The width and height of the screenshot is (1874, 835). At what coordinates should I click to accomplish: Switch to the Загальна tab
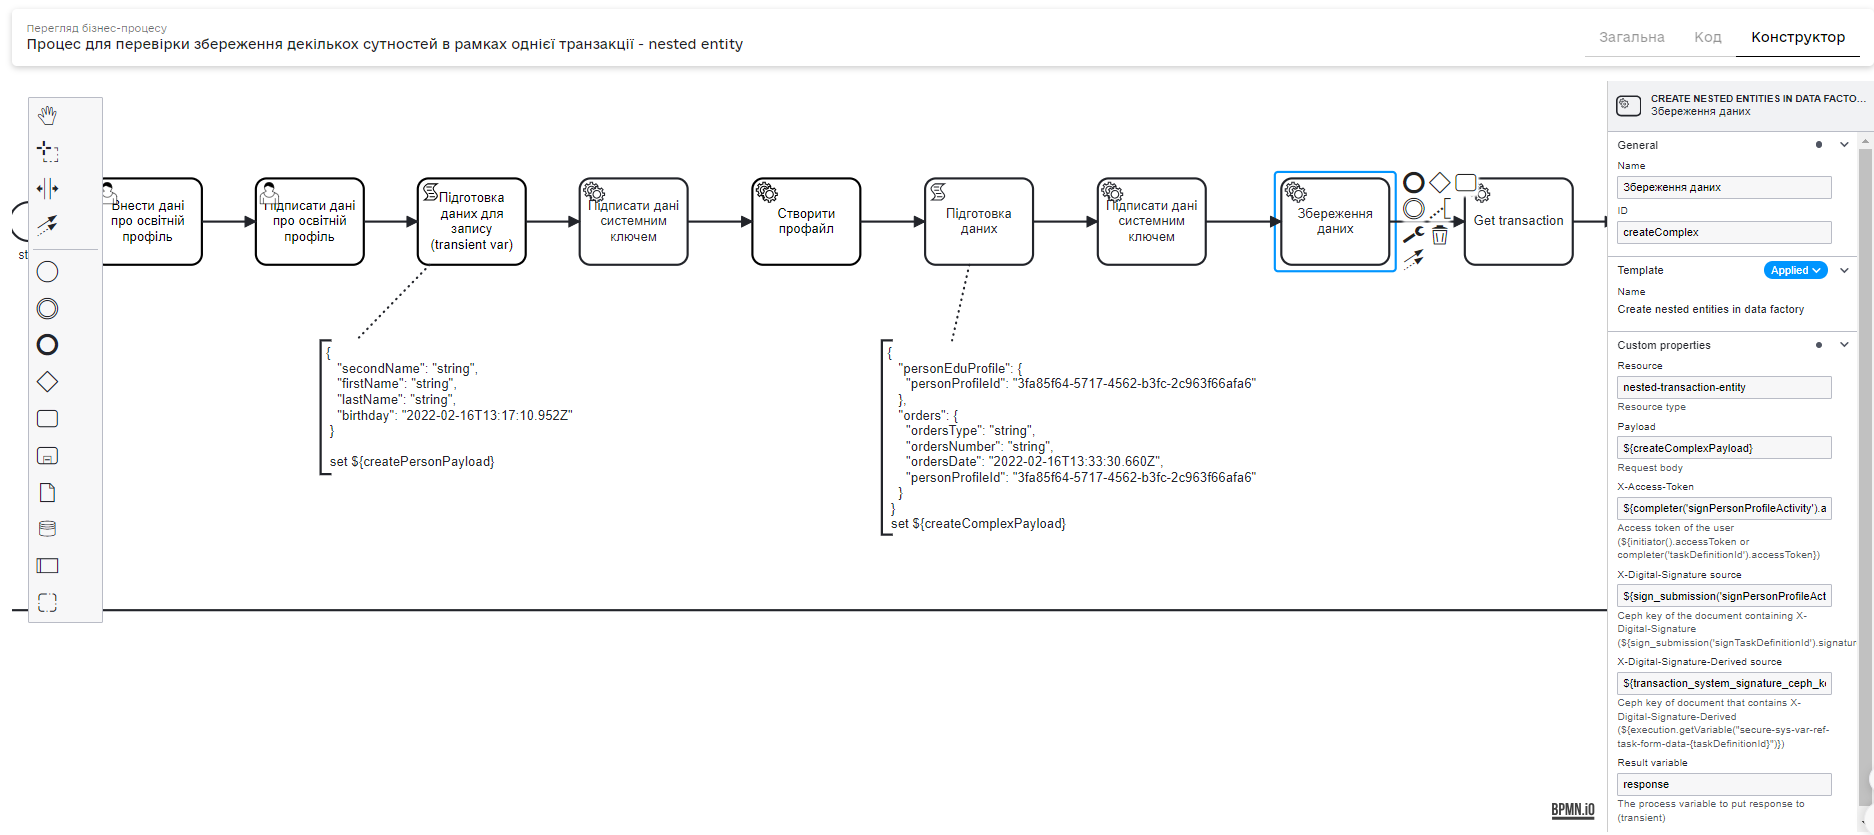[x=1632, y=37]
